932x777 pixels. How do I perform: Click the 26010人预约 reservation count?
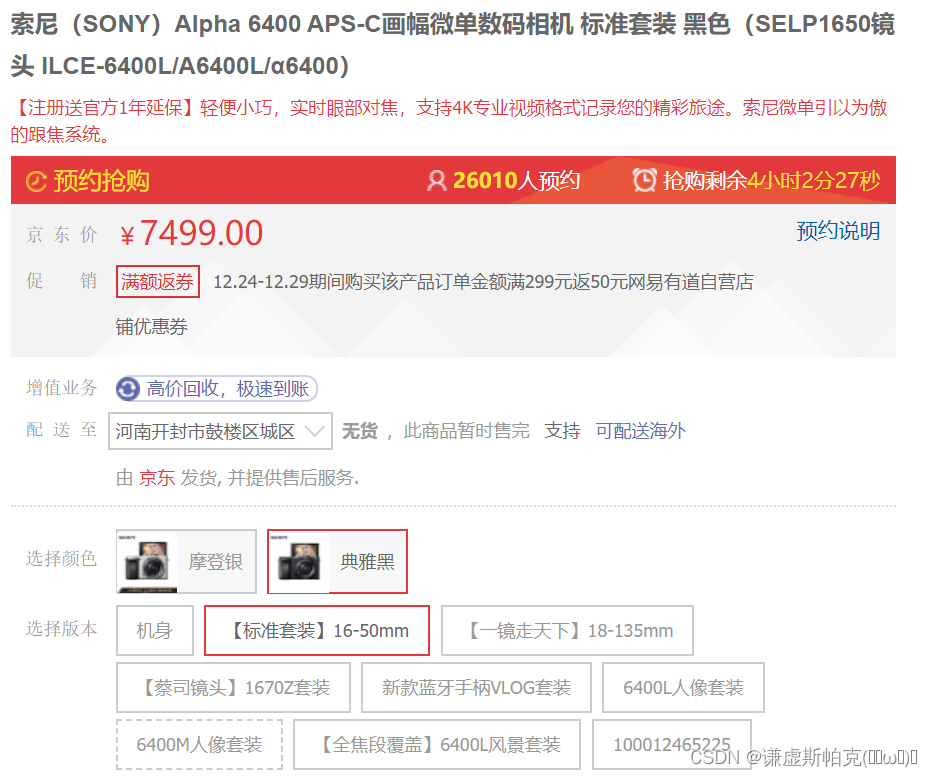(x=516, y=181)
